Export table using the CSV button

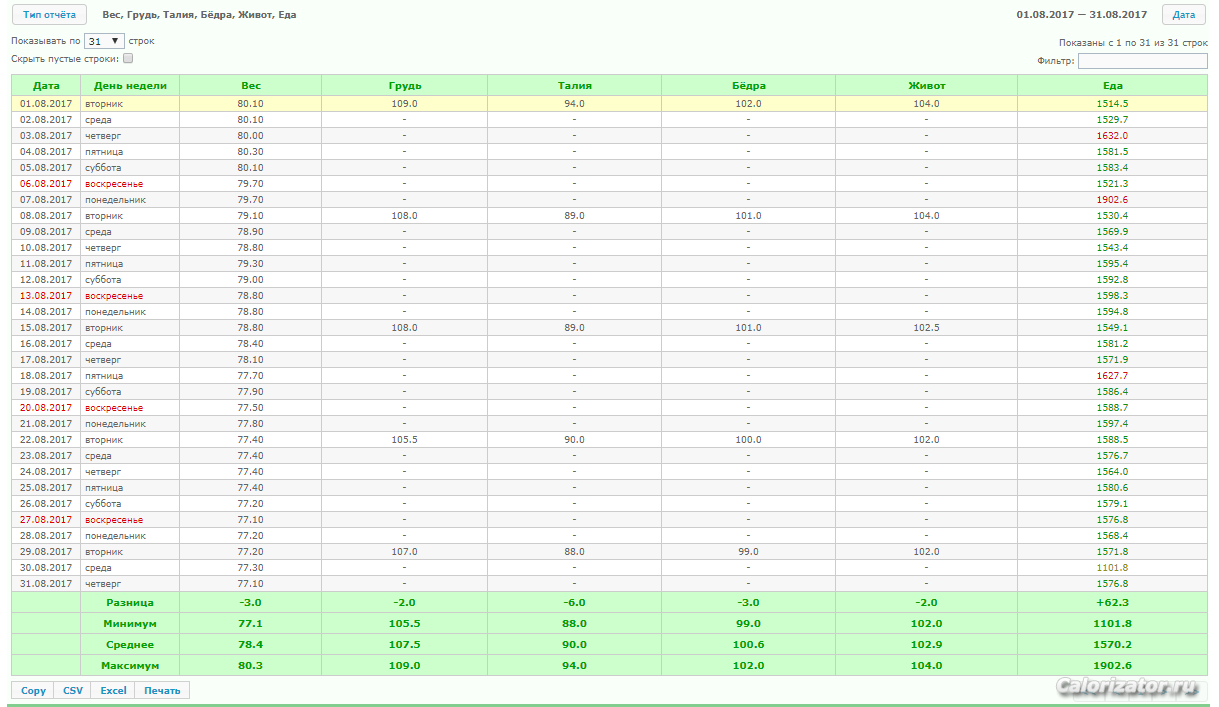pos(73,690)
